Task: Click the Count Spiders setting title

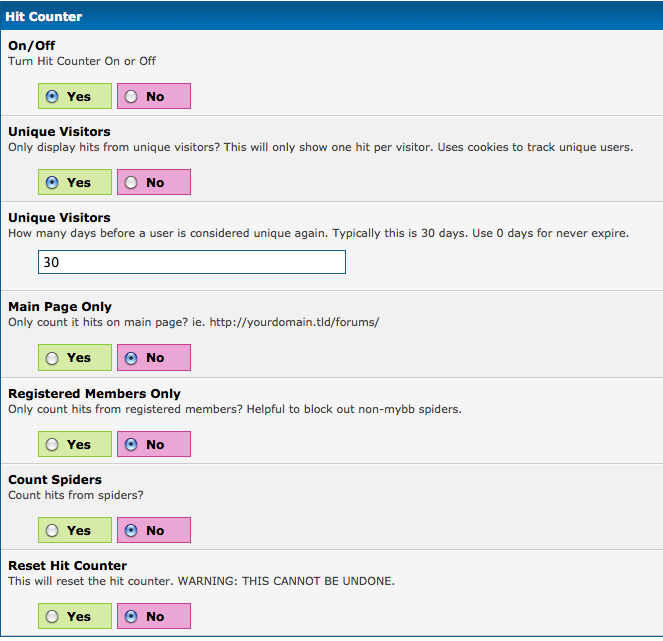Action: coord(55,479)
